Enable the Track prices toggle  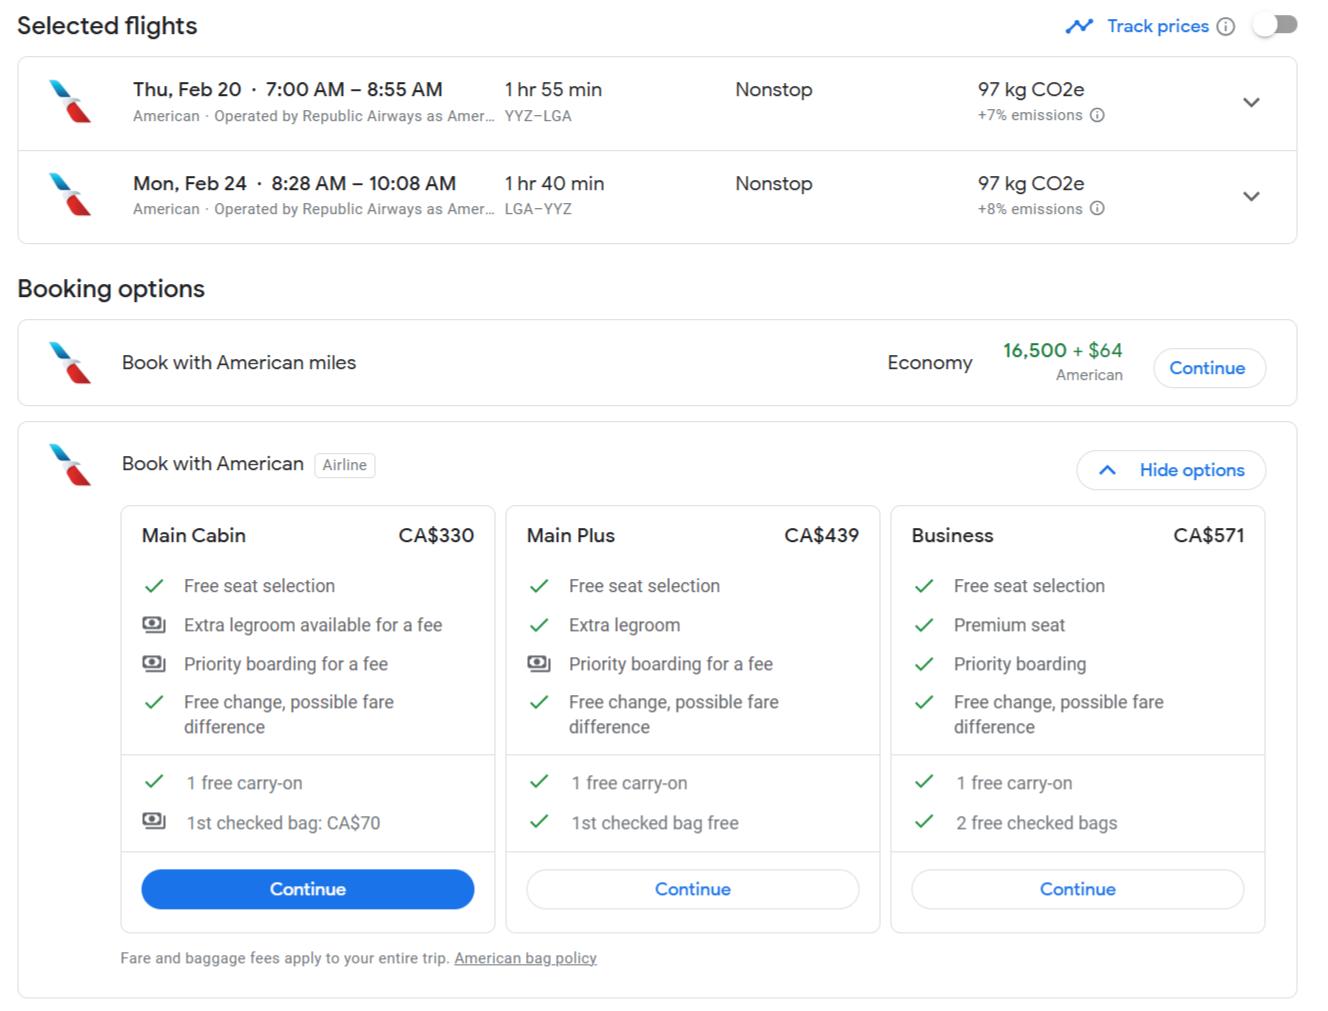[x=1274, y=26]
